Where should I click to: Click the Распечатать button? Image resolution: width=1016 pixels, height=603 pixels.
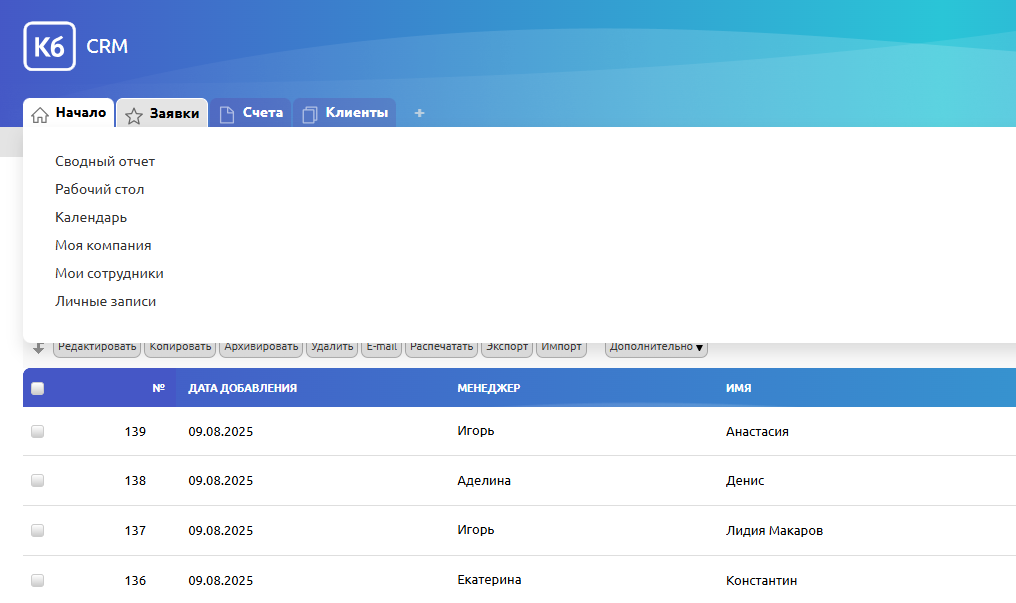click(x=441, y=347)
